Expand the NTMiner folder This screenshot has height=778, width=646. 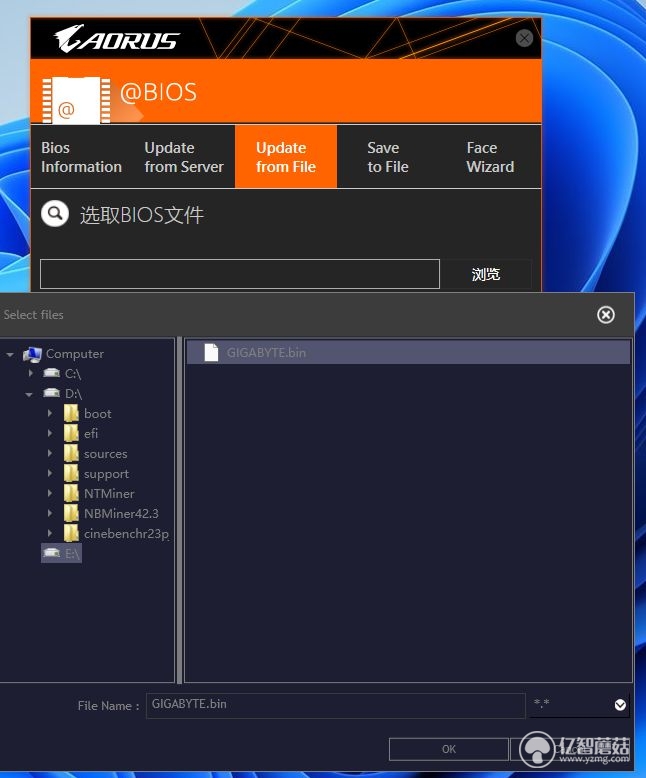tap(50, 493)
